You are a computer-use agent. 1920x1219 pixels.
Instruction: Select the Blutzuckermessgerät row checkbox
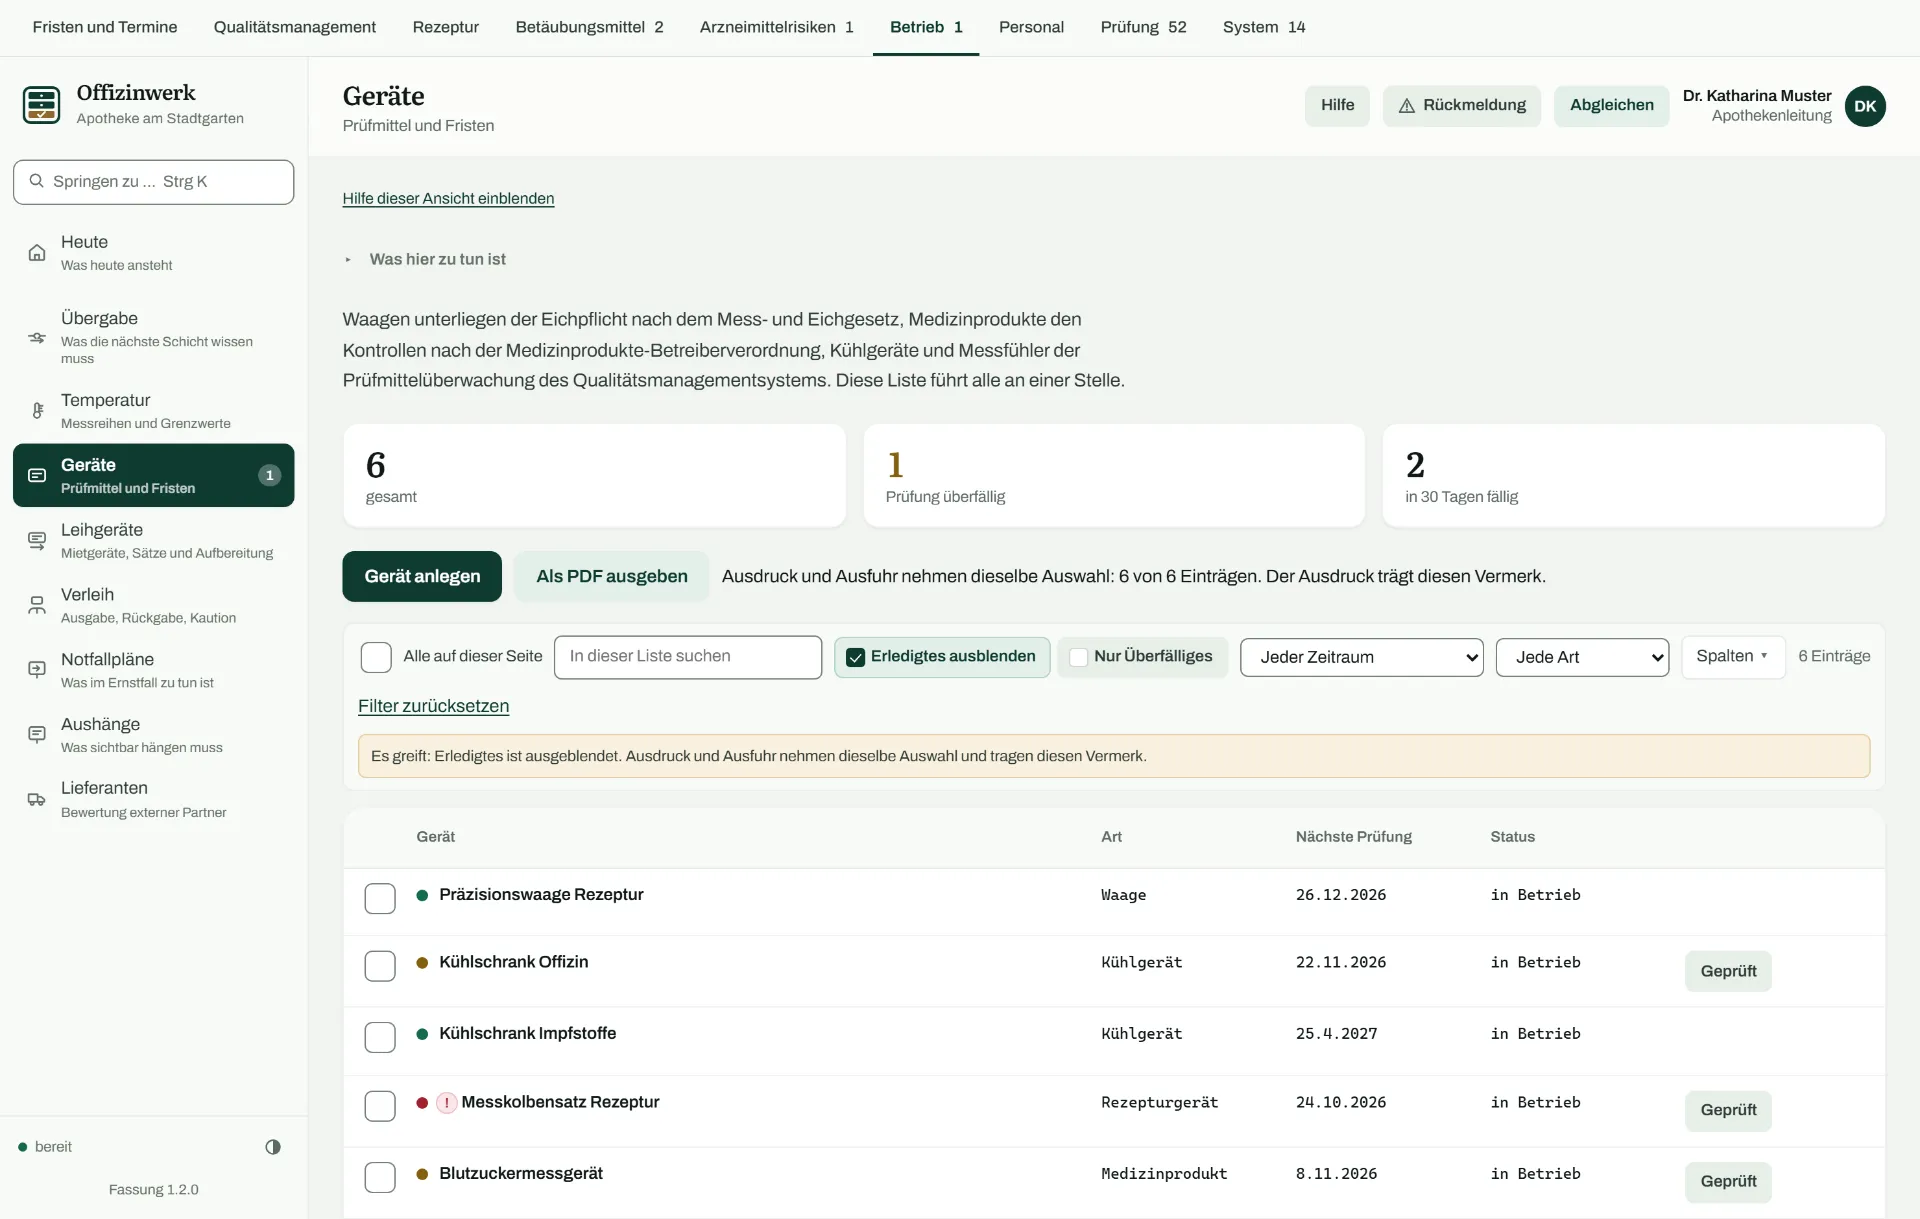tap(380, 1177)
